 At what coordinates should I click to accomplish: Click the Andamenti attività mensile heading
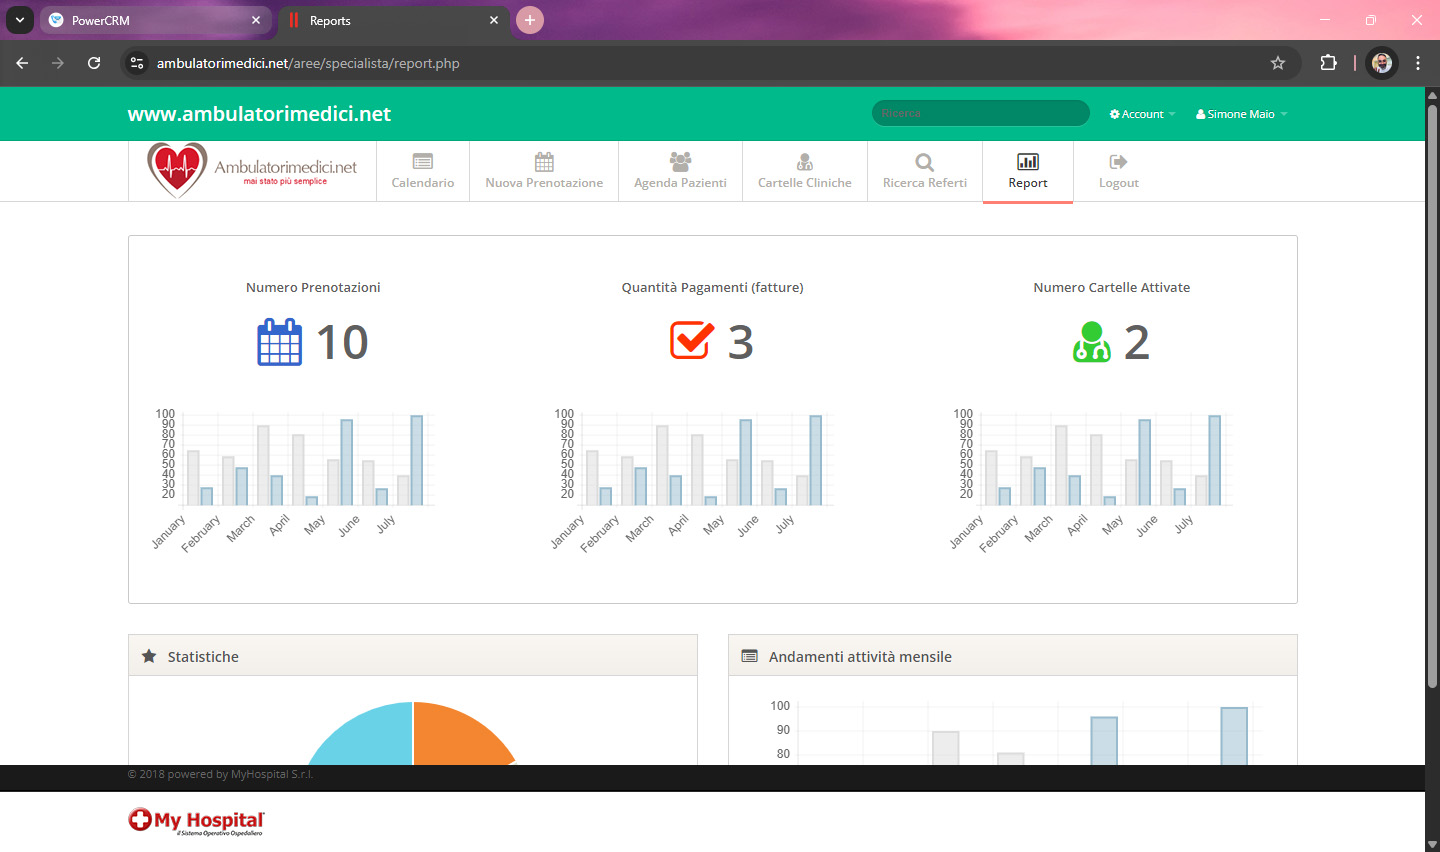pyautogui.click(x=860, y=657)
